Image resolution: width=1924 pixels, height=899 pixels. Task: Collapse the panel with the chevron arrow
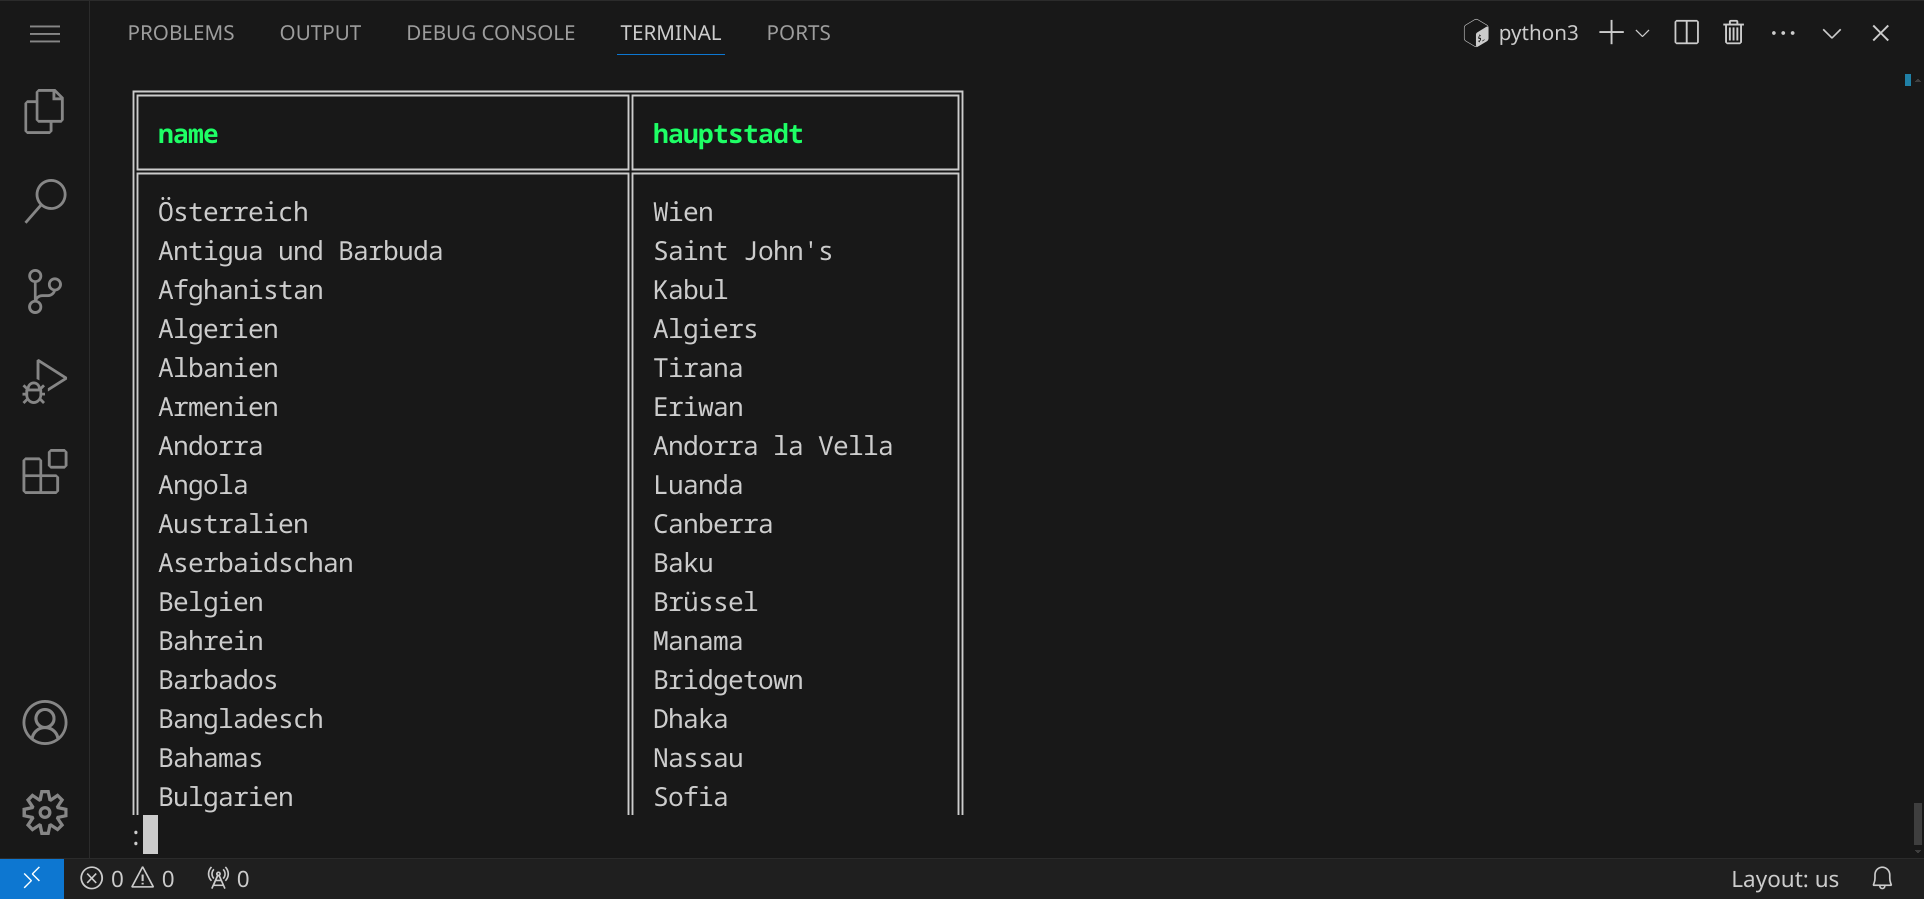1831,33
